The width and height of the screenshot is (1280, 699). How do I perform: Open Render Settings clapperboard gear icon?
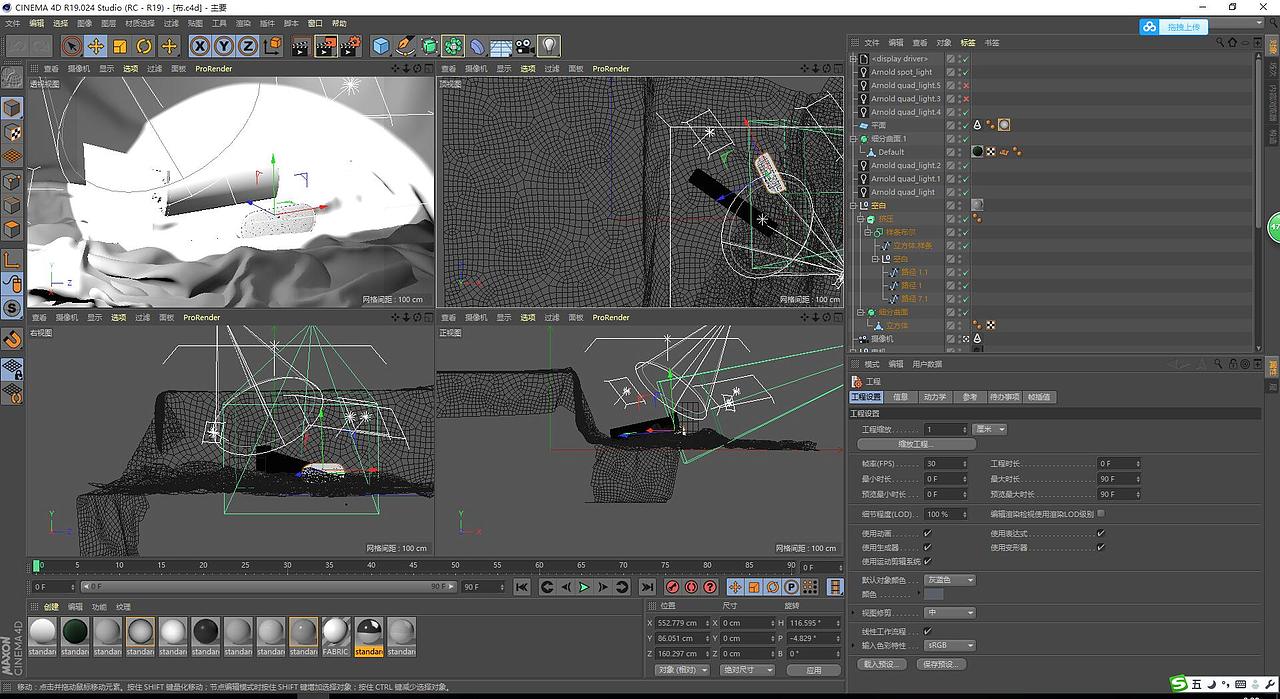pyautogui.click(x=350, y=46)
